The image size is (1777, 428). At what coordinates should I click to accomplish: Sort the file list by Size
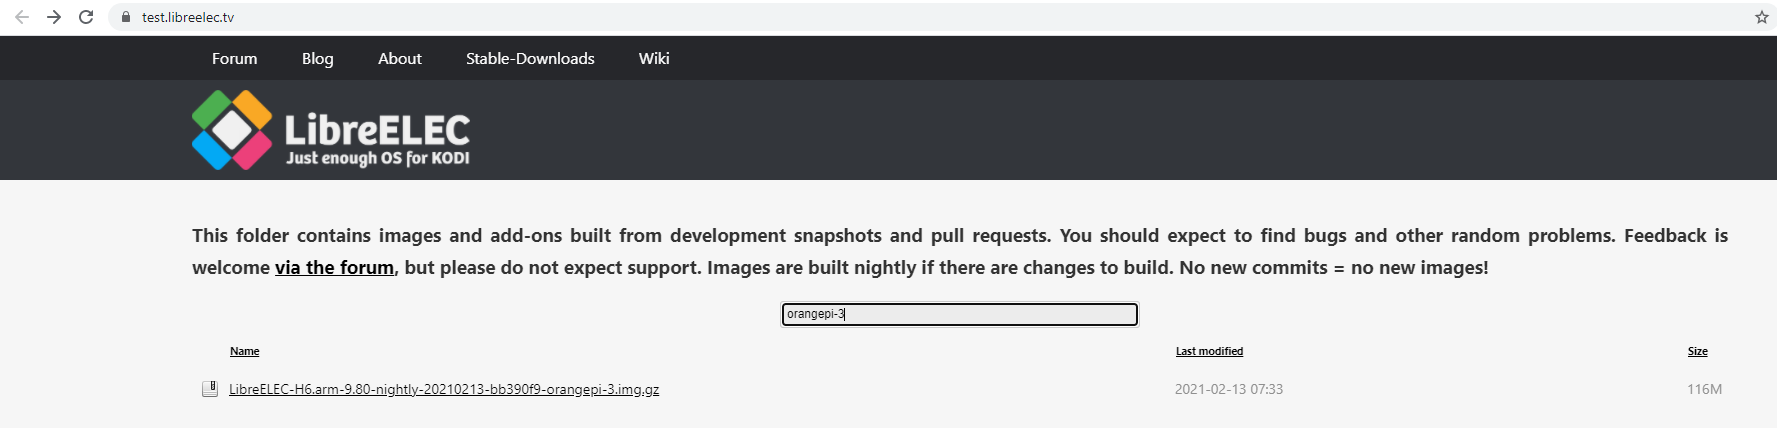click(1697, 351)
